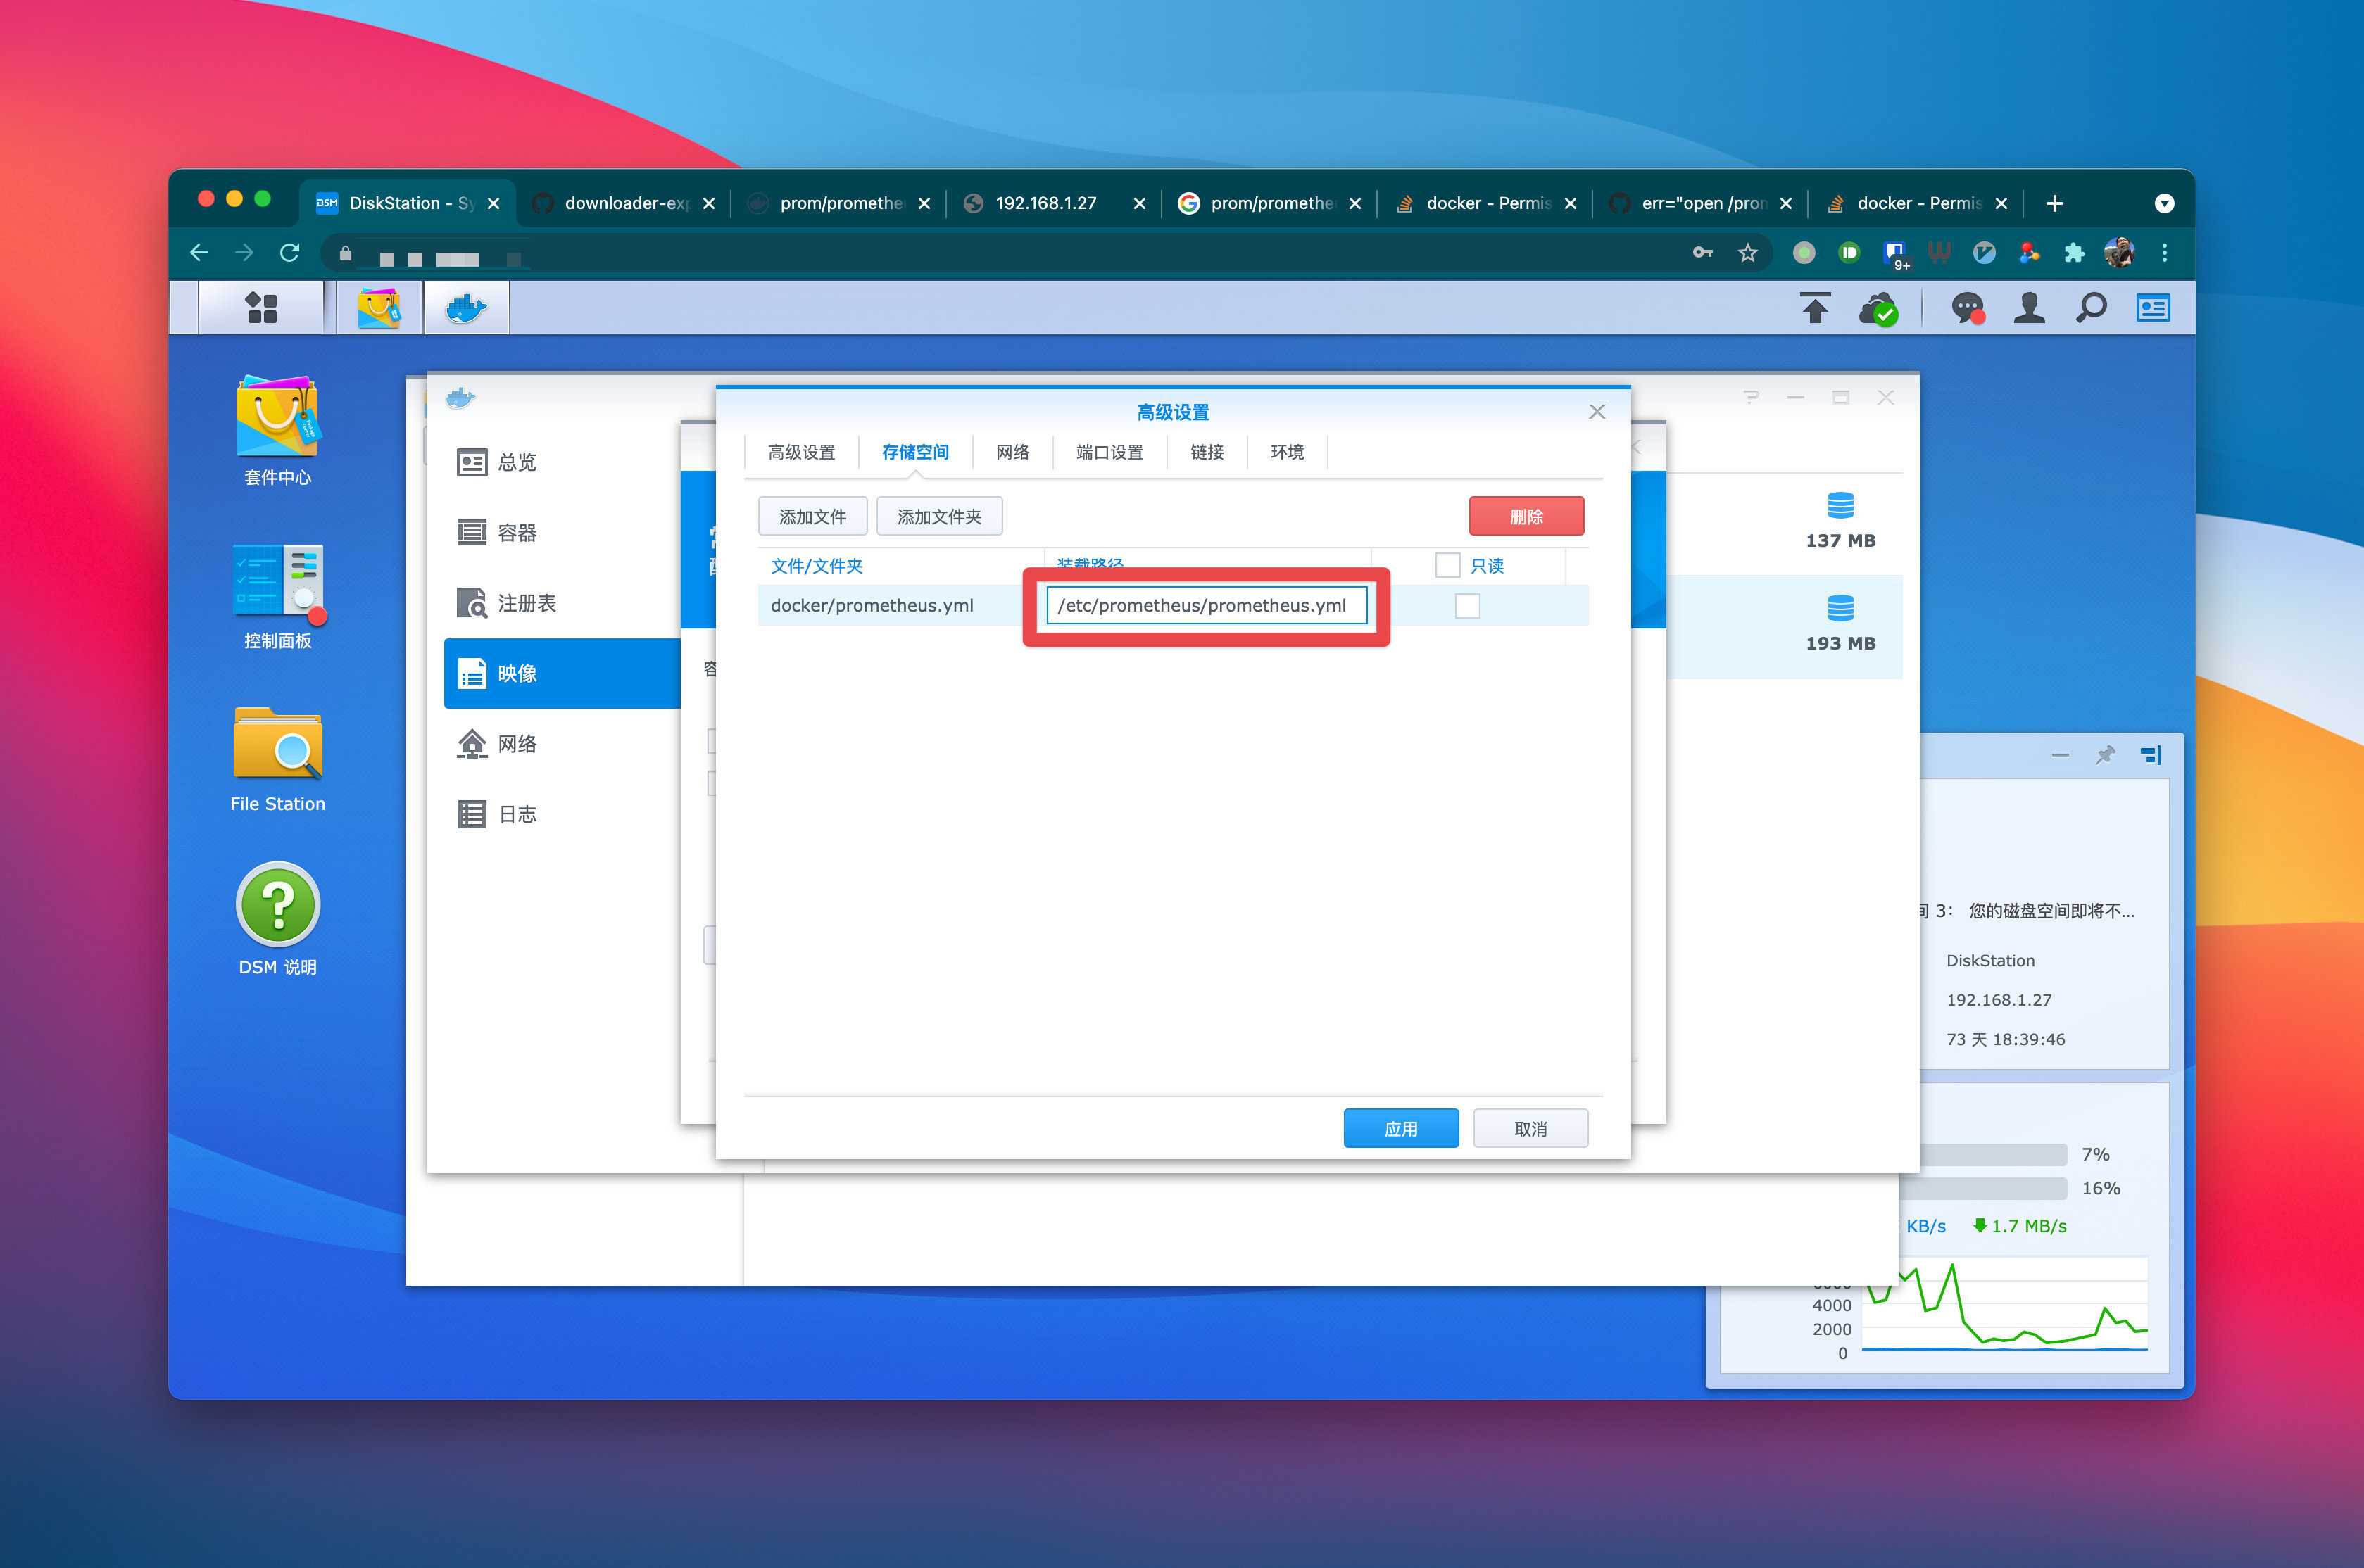Open Chrome profile avatar
Screen dimensions: 2364x1568
click(x=2119, y=253)
